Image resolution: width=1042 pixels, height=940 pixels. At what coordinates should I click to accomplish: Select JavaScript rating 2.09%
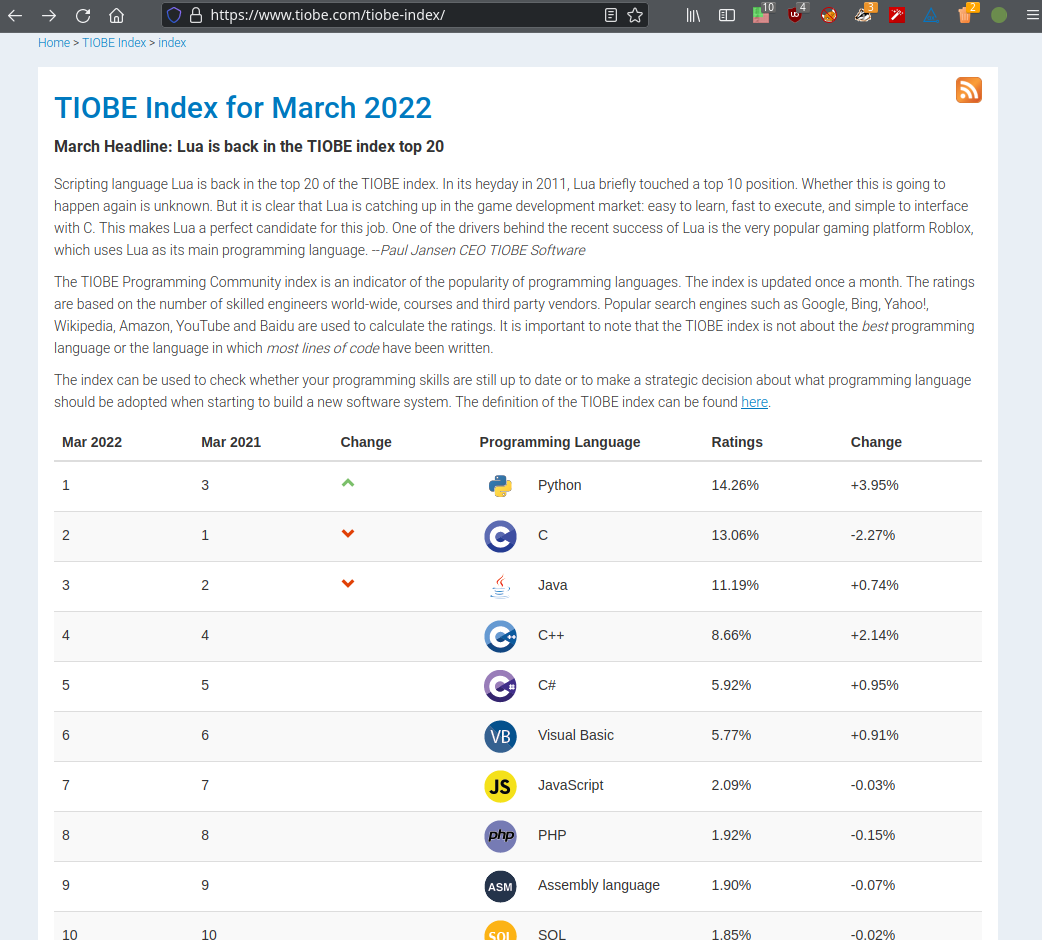731,785
